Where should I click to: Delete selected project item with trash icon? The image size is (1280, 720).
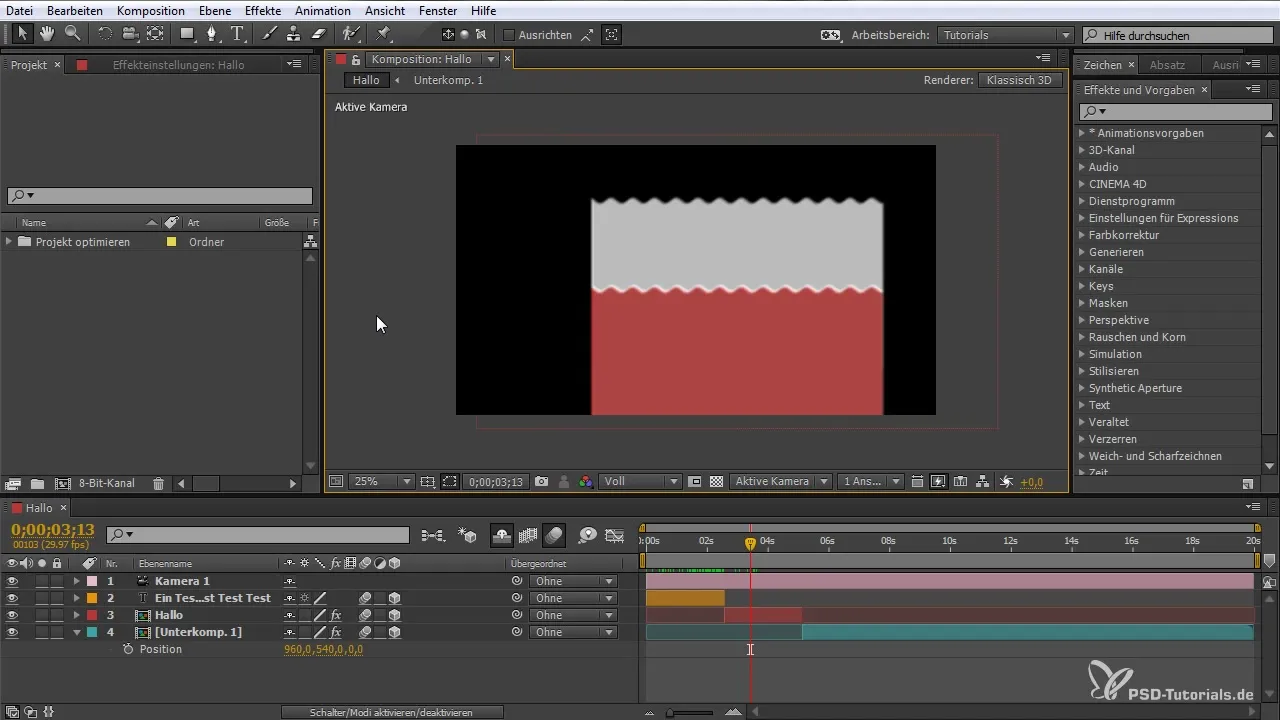click(x=158, y=483)
